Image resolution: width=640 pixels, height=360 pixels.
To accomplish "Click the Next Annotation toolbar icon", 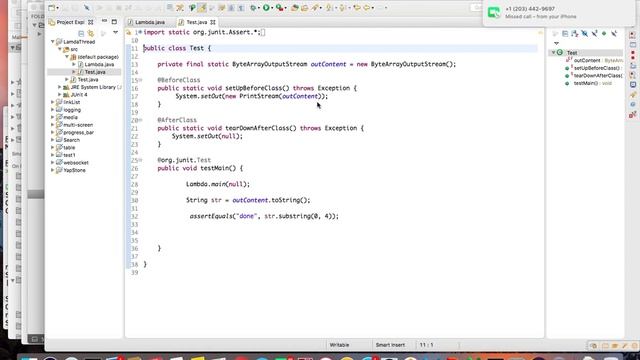I will [x=329, y=7].
